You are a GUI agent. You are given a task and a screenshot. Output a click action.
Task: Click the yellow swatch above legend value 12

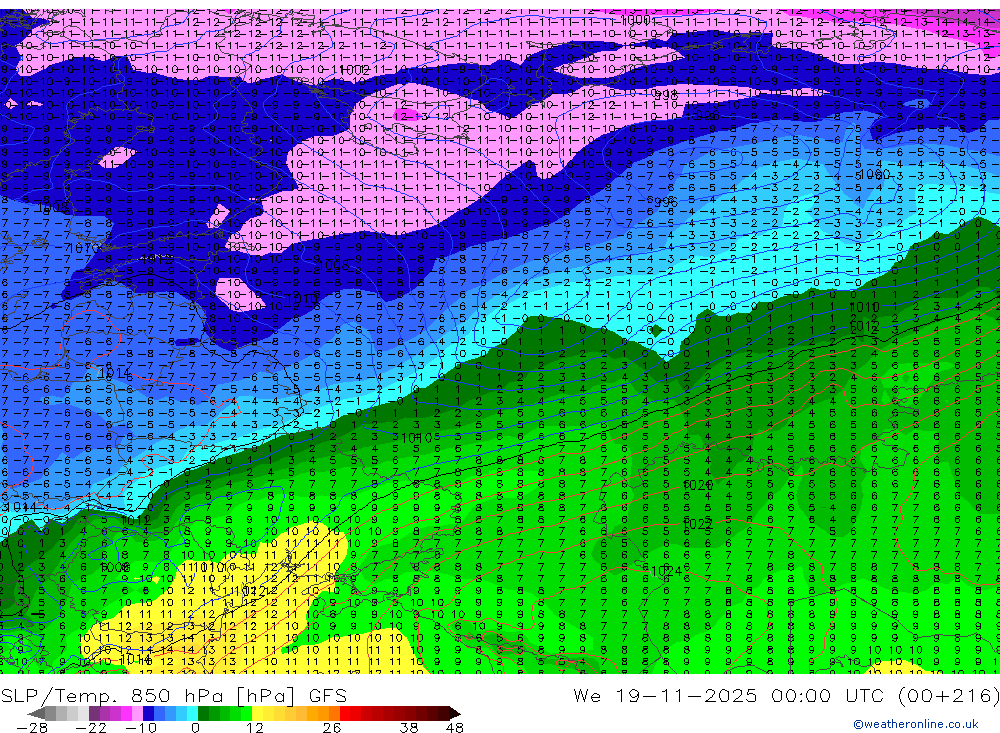click(x=259, y=713)
